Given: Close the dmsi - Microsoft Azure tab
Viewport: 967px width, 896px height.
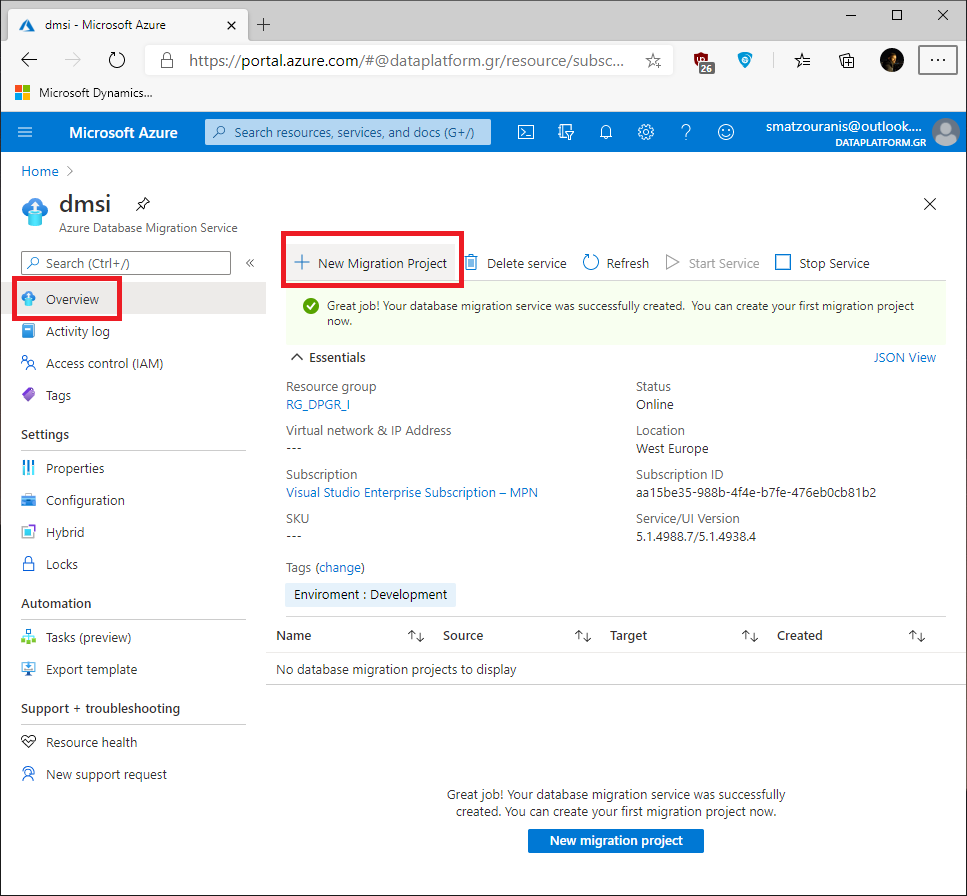Looking at the screenshot, I should 231,25.
